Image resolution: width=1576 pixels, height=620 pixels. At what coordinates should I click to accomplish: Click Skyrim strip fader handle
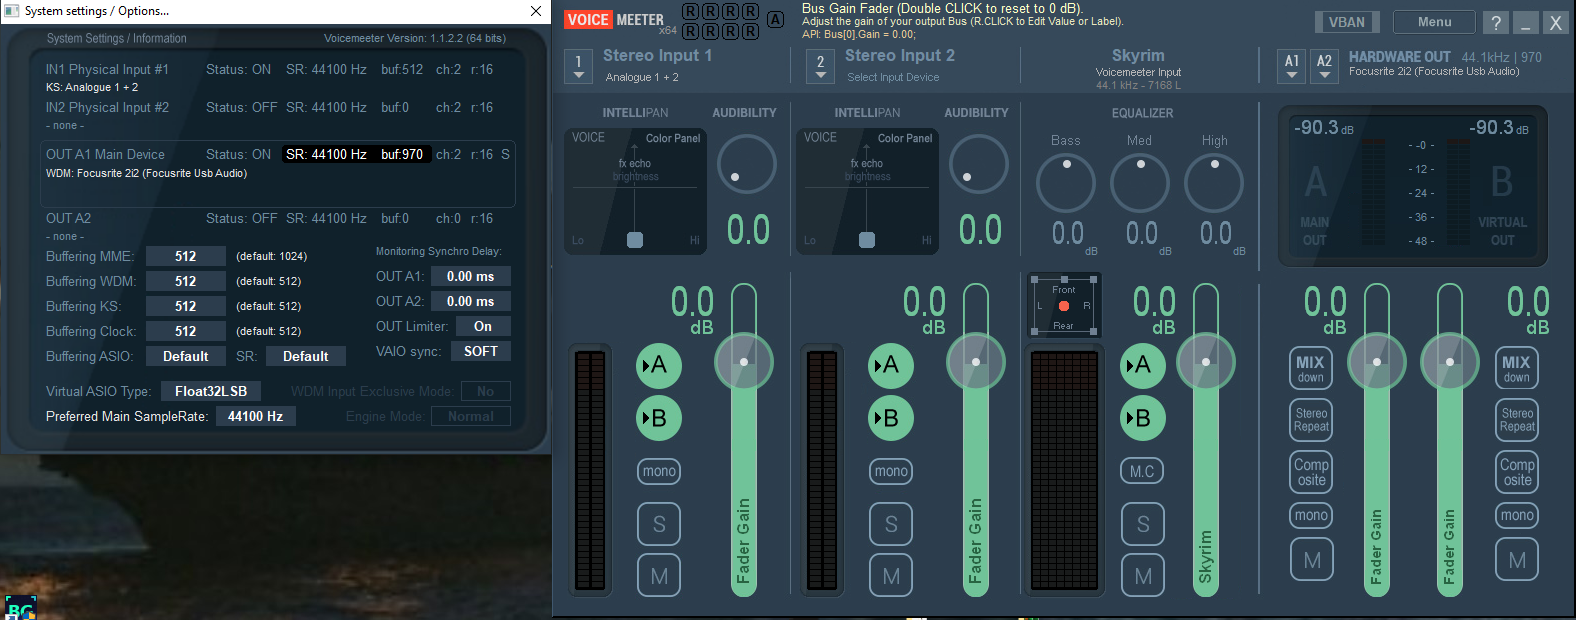click(x=1205, y=361)
